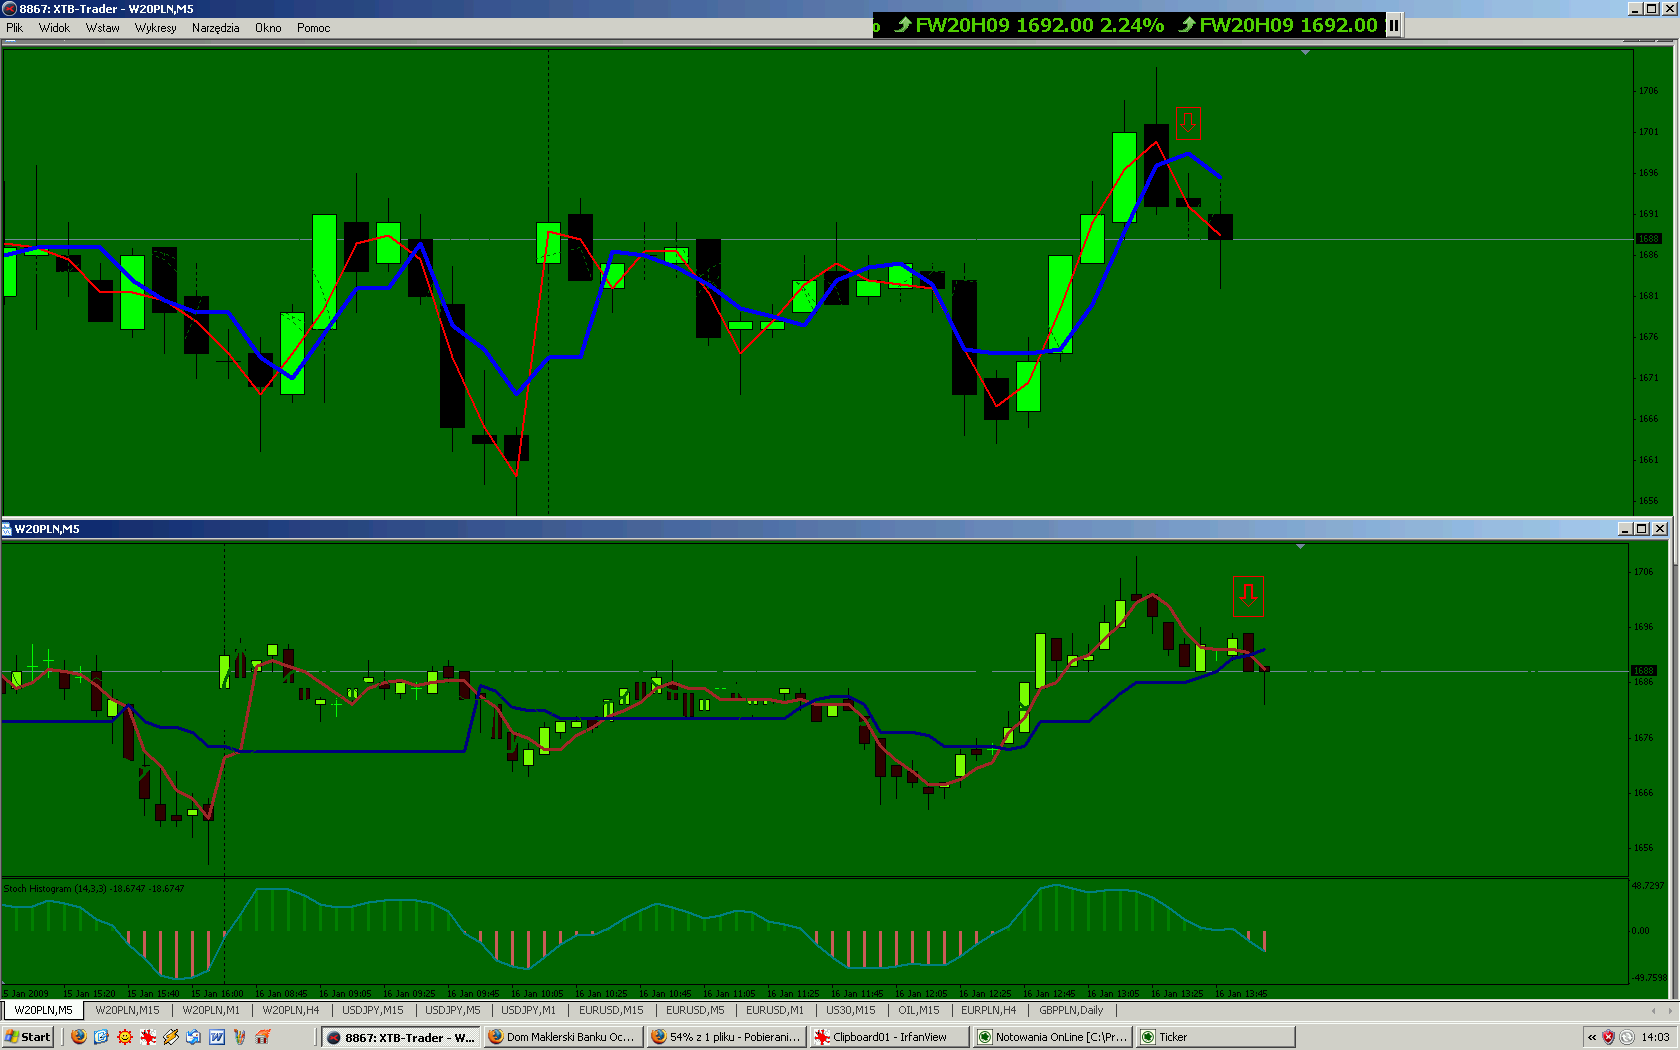Image resolution: width=1680 pixels, height=1050 pixels.
Task: Open the Narzędzia menu
Action: [215, 28]
